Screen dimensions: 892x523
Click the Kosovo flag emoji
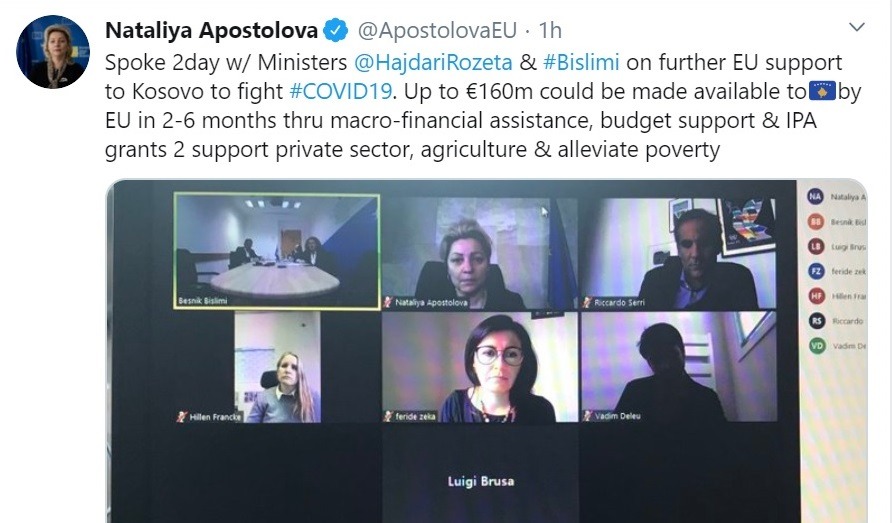(x=822, y=91)
